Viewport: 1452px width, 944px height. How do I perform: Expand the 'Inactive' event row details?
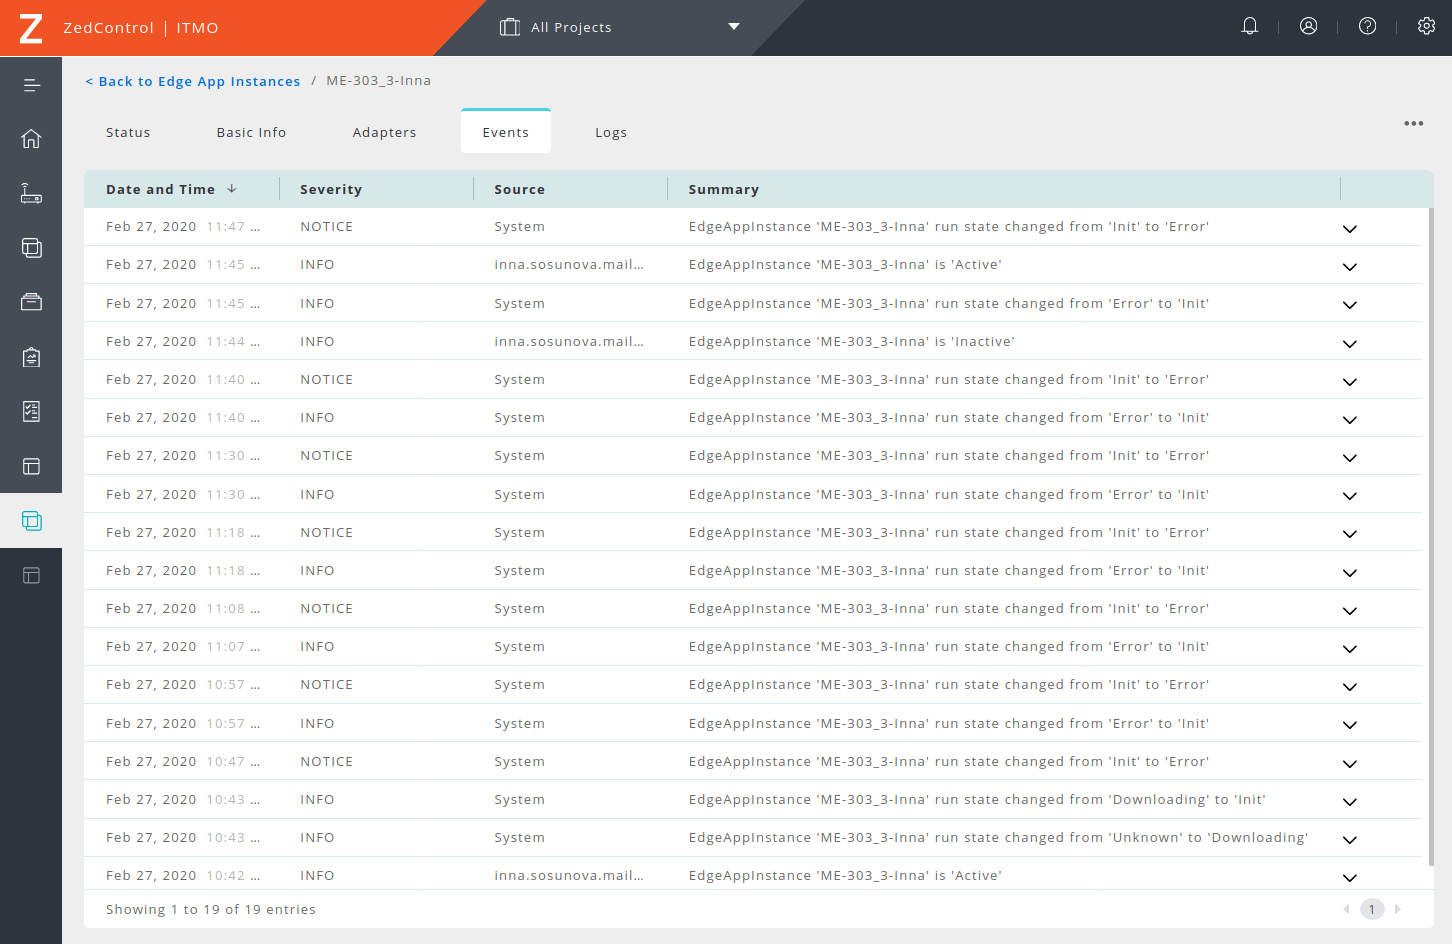coord(1349,343)
